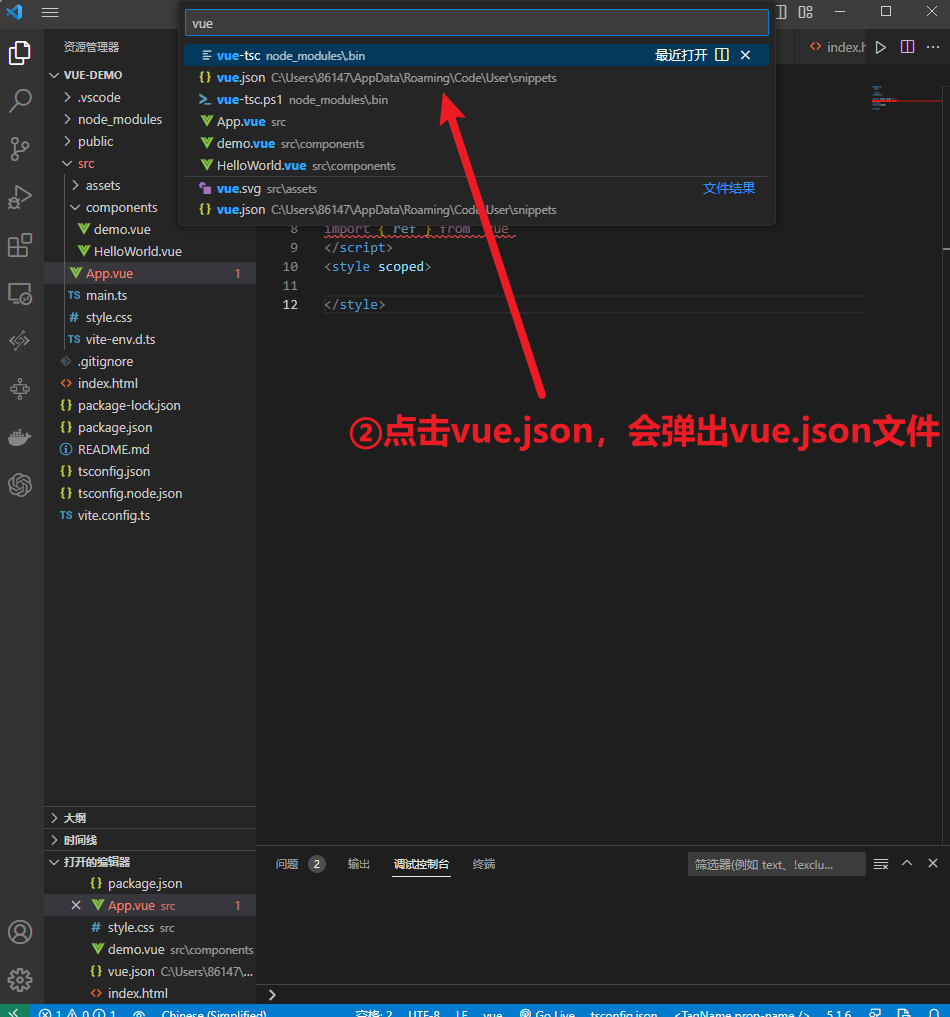Maximize the bottom panel size
The width and height of the screenshot is (950, 1017).
click(x=907, y=863)
